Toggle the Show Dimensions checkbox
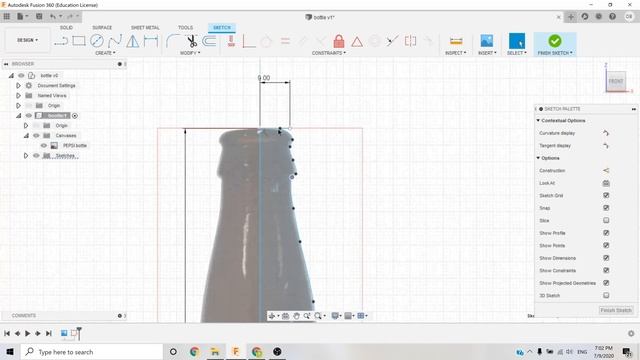 (606, 258)
